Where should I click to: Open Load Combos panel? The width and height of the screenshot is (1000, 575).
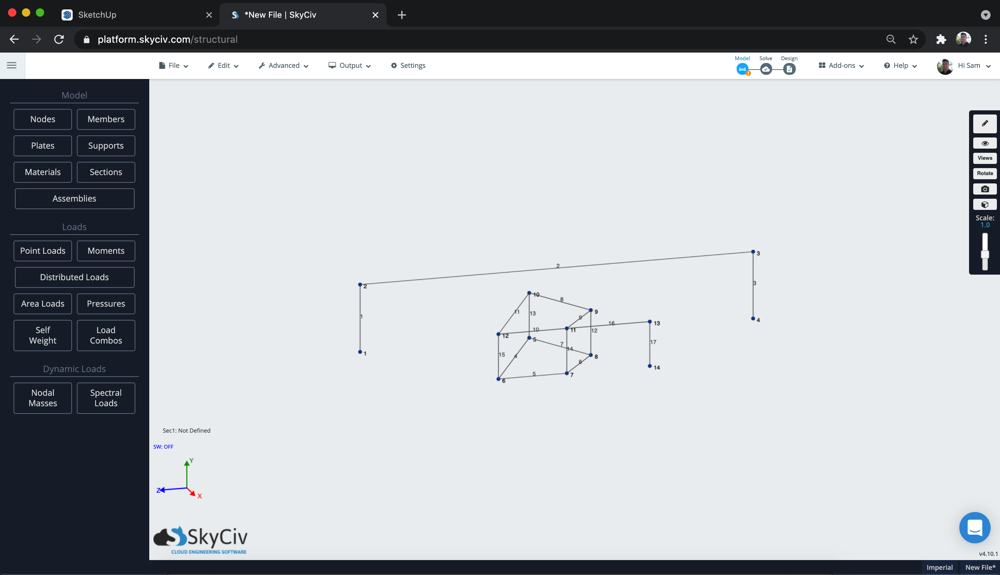106,335
